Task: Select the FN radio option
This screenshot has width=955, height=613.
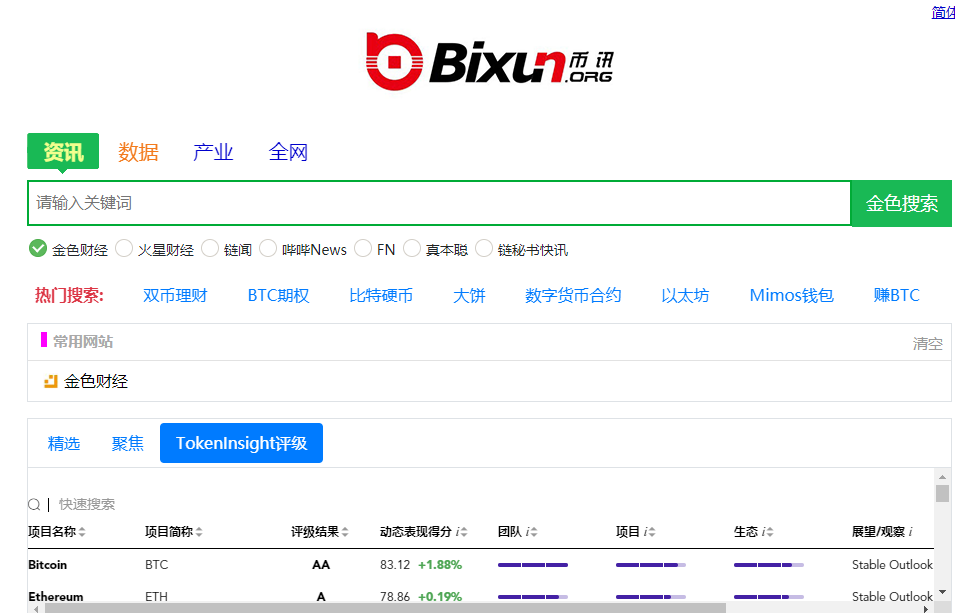Action: [x=363, y=249]
